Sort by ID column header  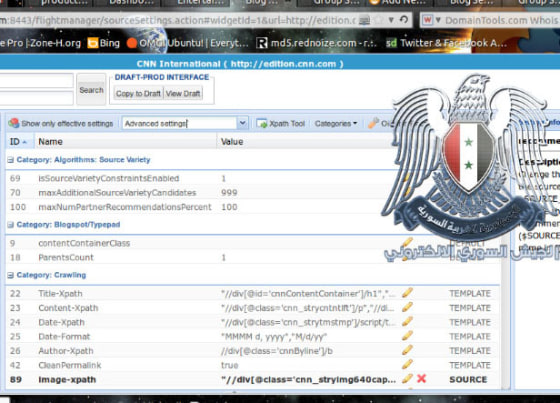tap(19, 141)
